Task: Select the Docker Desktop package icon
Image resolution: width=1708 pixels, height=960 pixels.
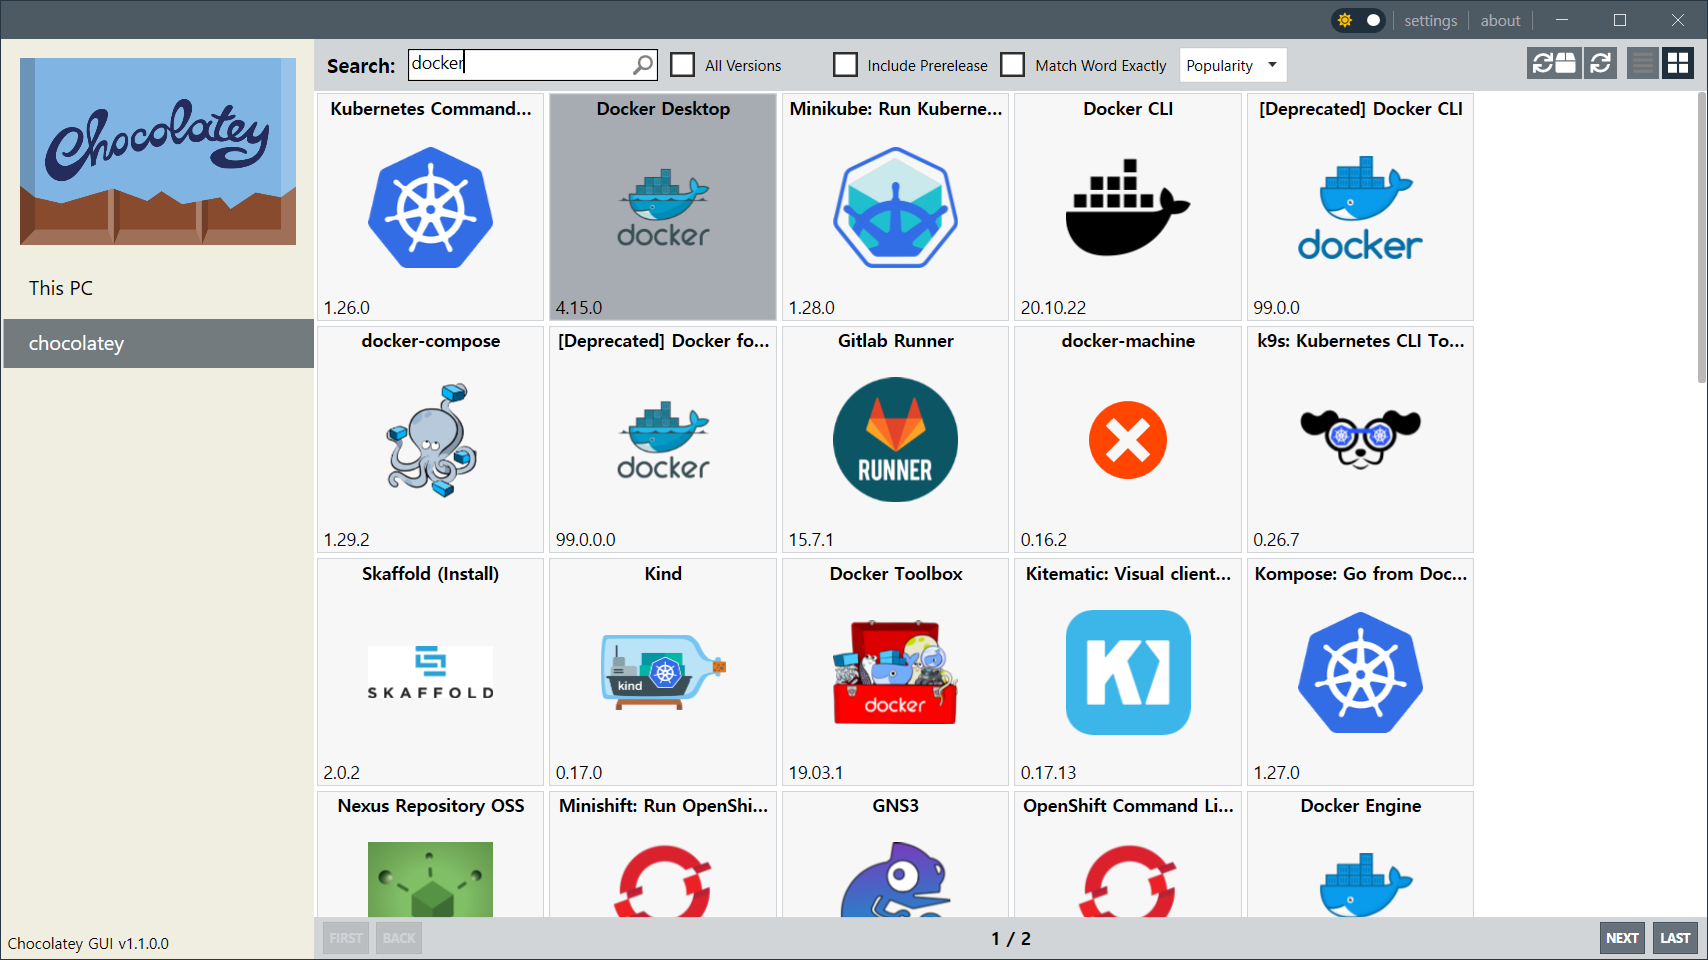Action: (663, 208)
